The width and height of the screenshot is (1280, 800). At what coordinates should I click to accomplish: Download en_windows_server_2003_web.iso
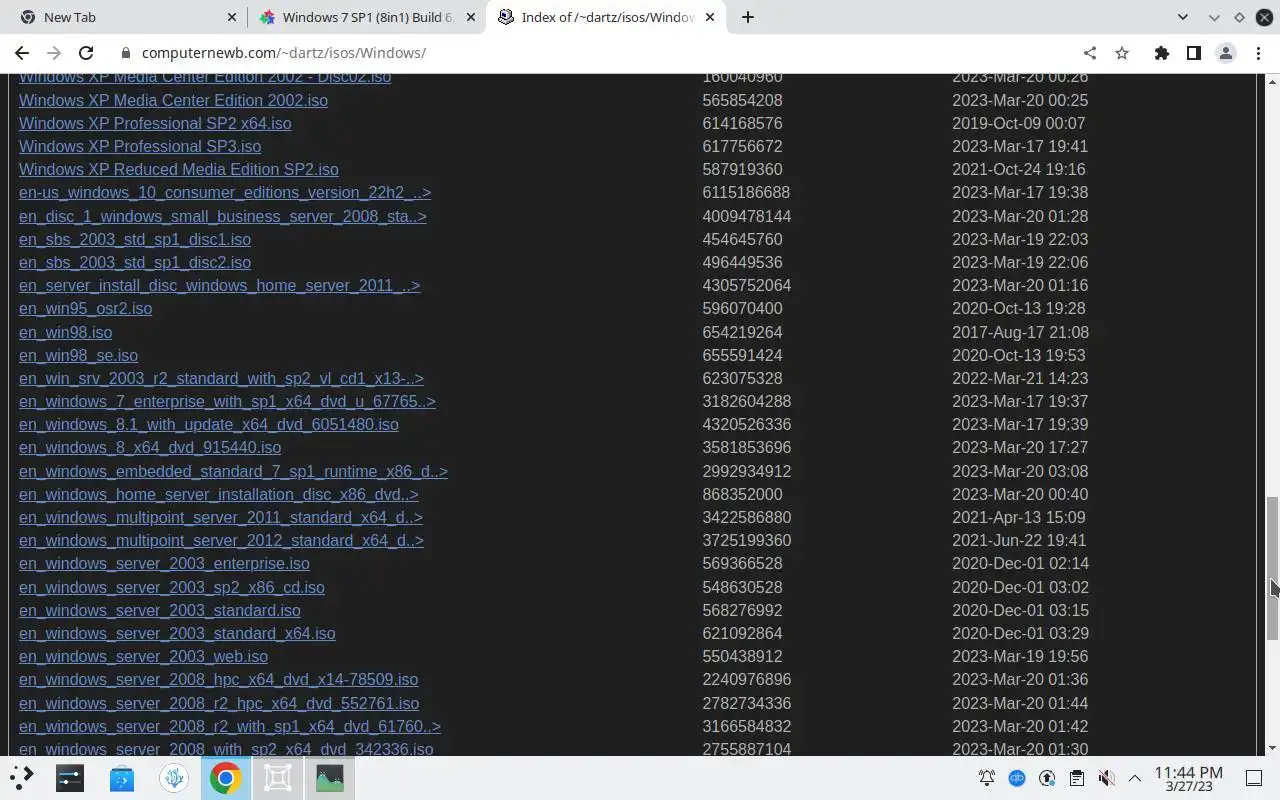(143, 656)
